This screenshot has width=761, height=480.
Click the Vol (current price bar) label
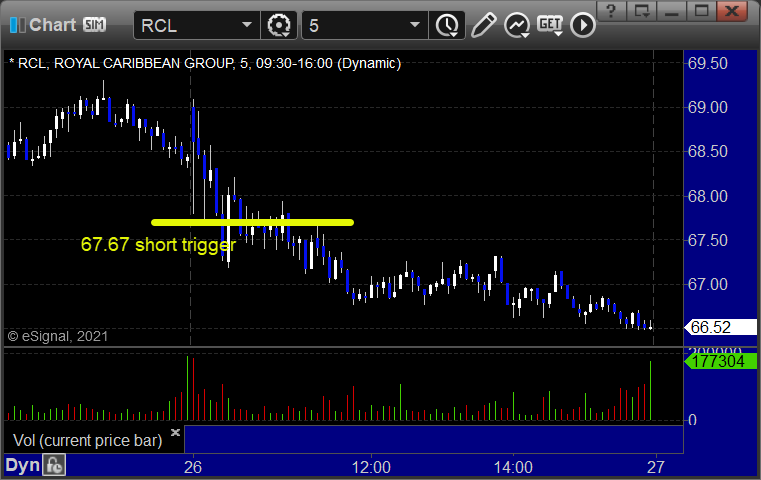click(87, 441)
